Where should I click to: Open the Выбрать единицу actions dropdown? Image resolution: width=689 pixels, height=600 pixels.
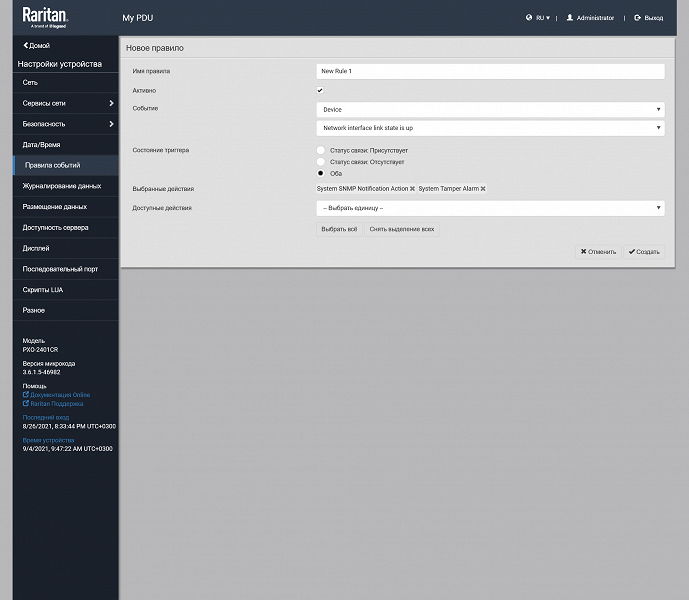(490, 208)
